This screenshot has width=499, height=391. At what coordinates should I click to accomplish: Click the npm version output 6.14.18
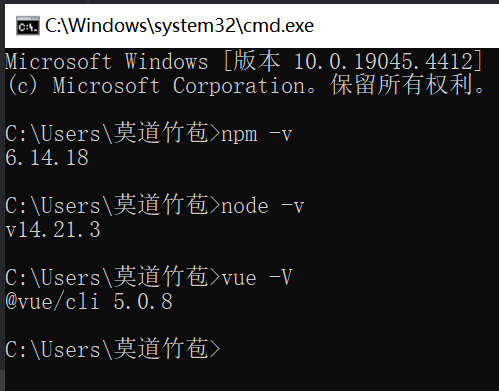click(47, 158)
